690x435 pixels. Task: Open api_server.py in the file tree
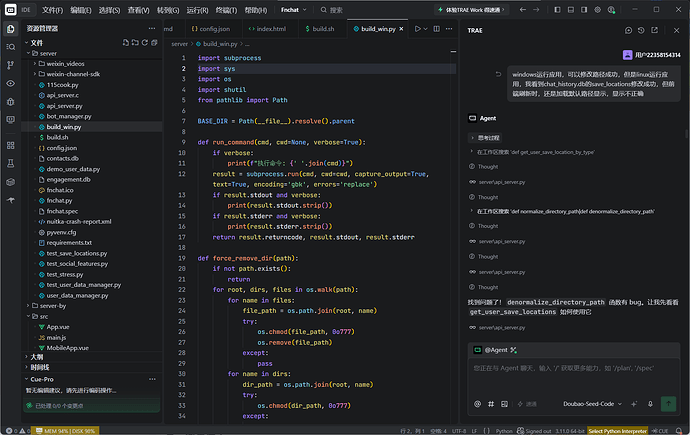pos(64,106)
